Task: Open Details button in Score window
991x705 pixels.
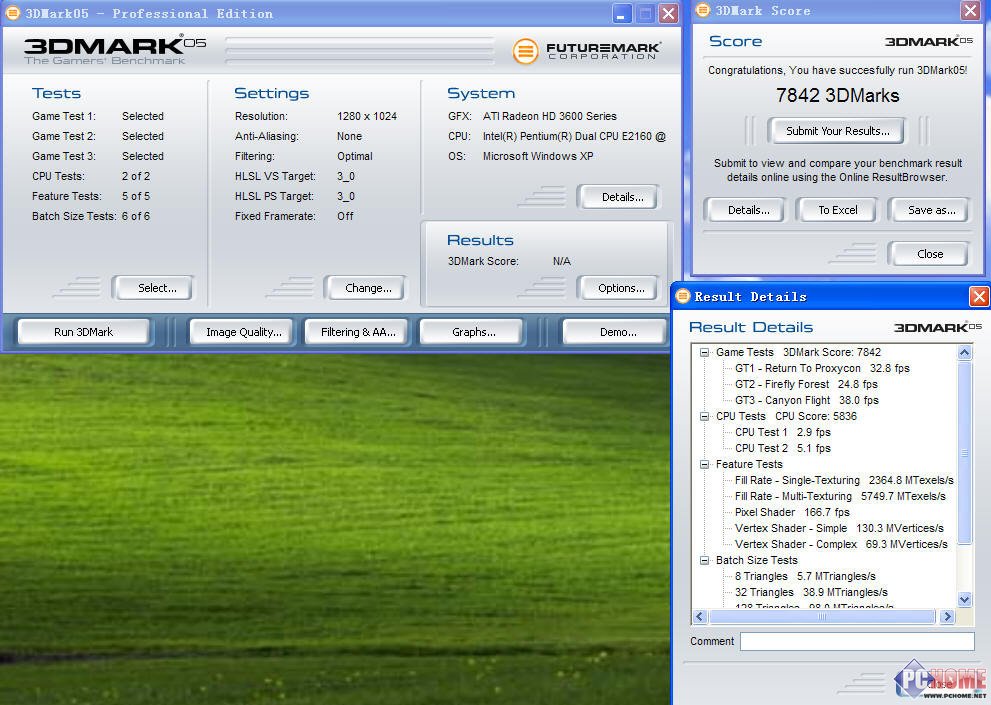Action: (748, 210)
